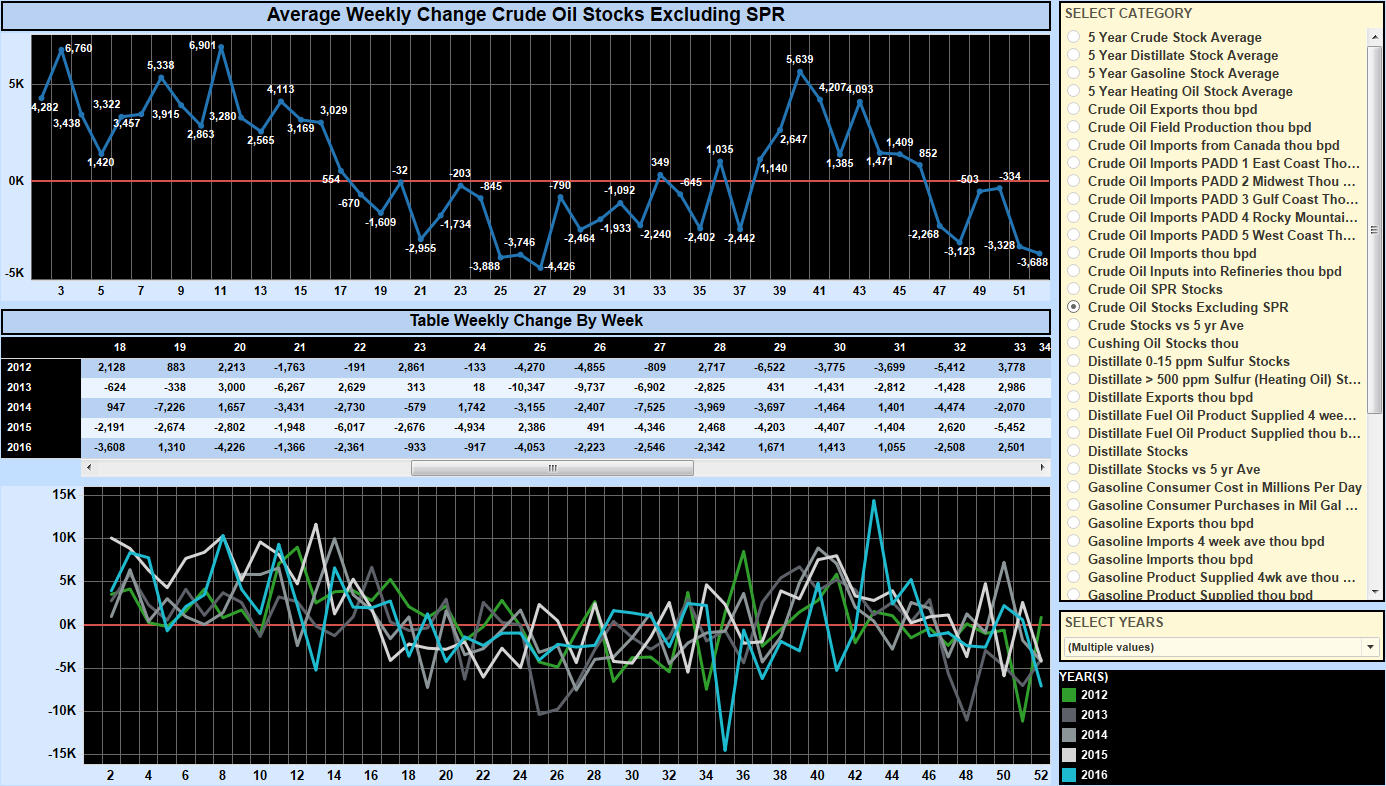Viewport: 1386px width, 786px height.
Task: Select 5 Year Distillate Stock Average option
Action: click(1074, 55)
